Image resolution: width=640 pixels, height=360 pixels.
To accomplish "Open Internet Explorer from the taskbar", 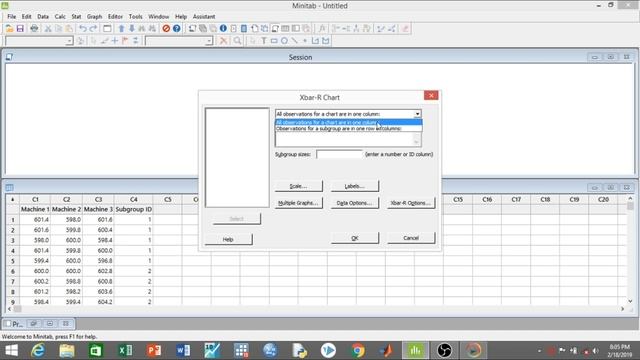I will (38, 350).
